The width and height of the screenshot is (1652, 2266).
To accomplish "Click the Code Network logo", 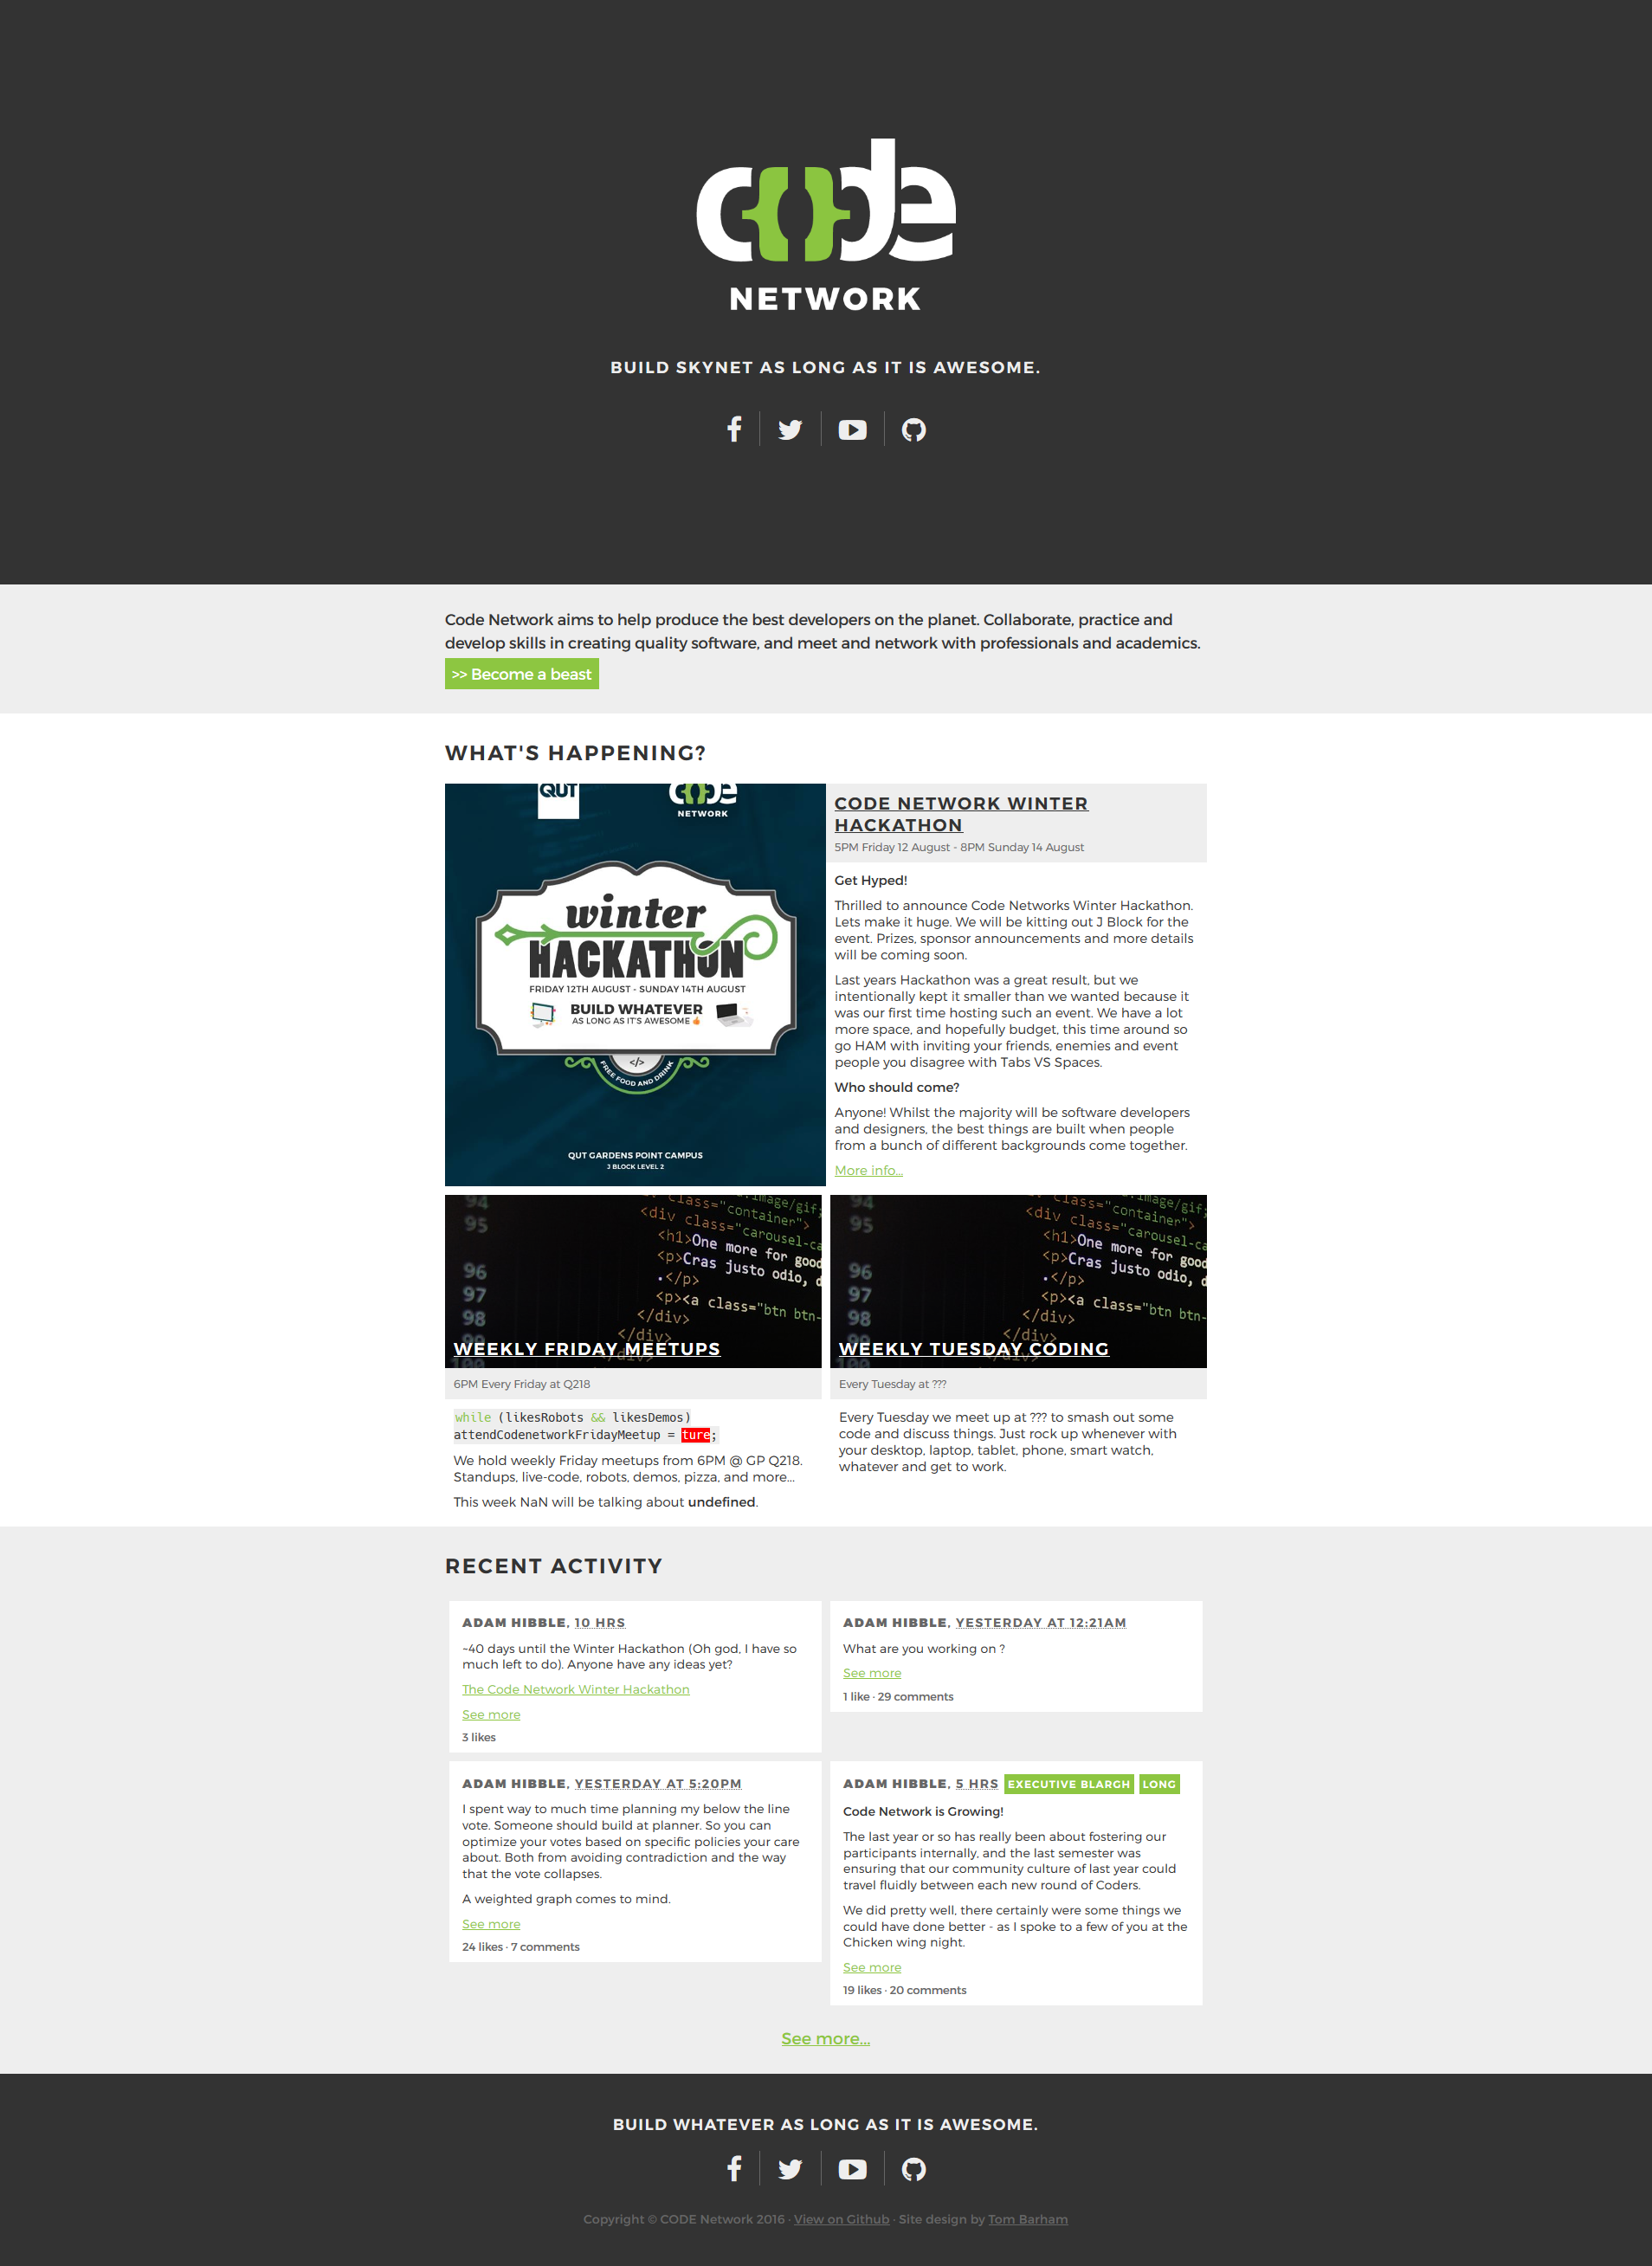I will 826,225.
